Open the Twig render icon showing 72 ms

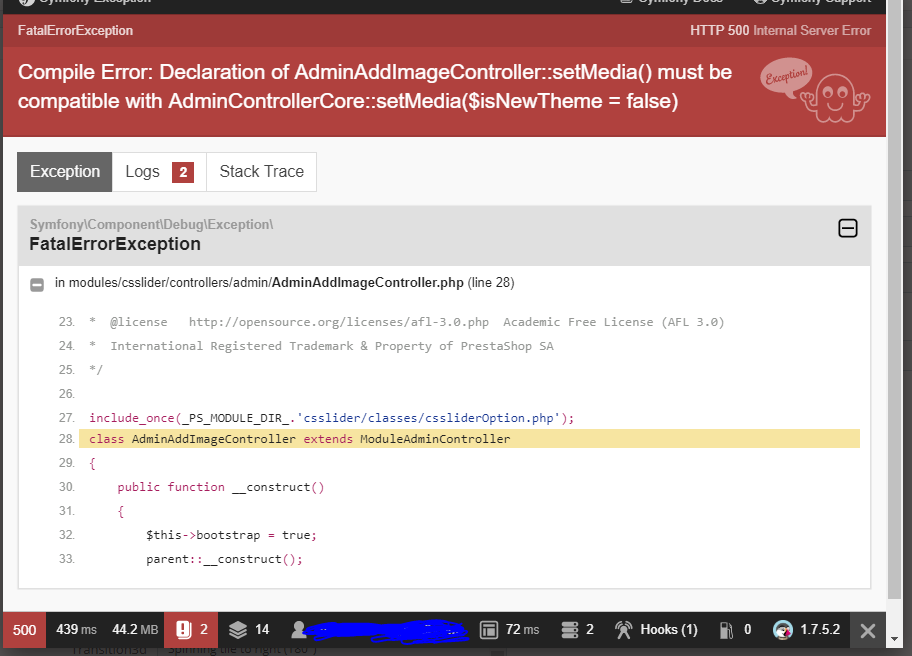[x=509, y=630]
